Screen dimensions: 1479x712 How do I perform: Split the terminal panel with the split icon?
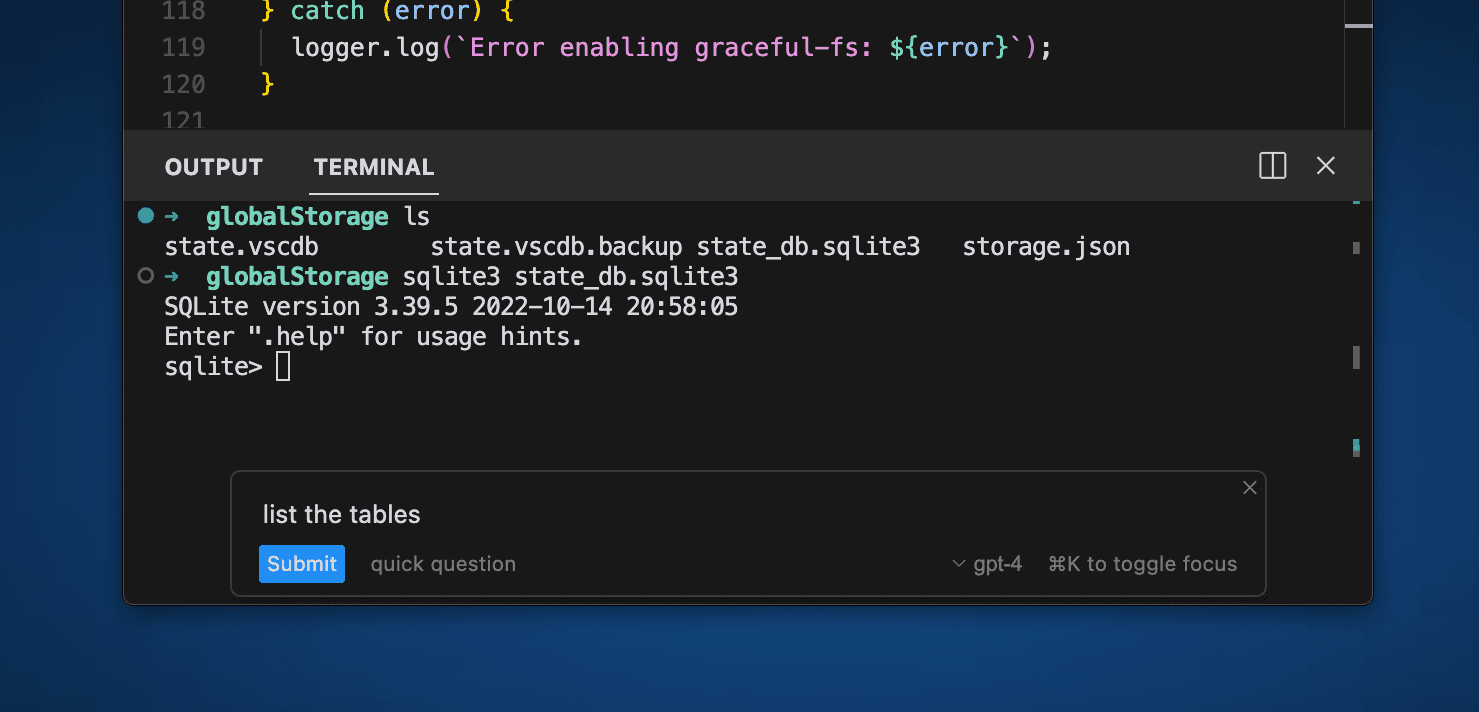tap(1272, 166)
